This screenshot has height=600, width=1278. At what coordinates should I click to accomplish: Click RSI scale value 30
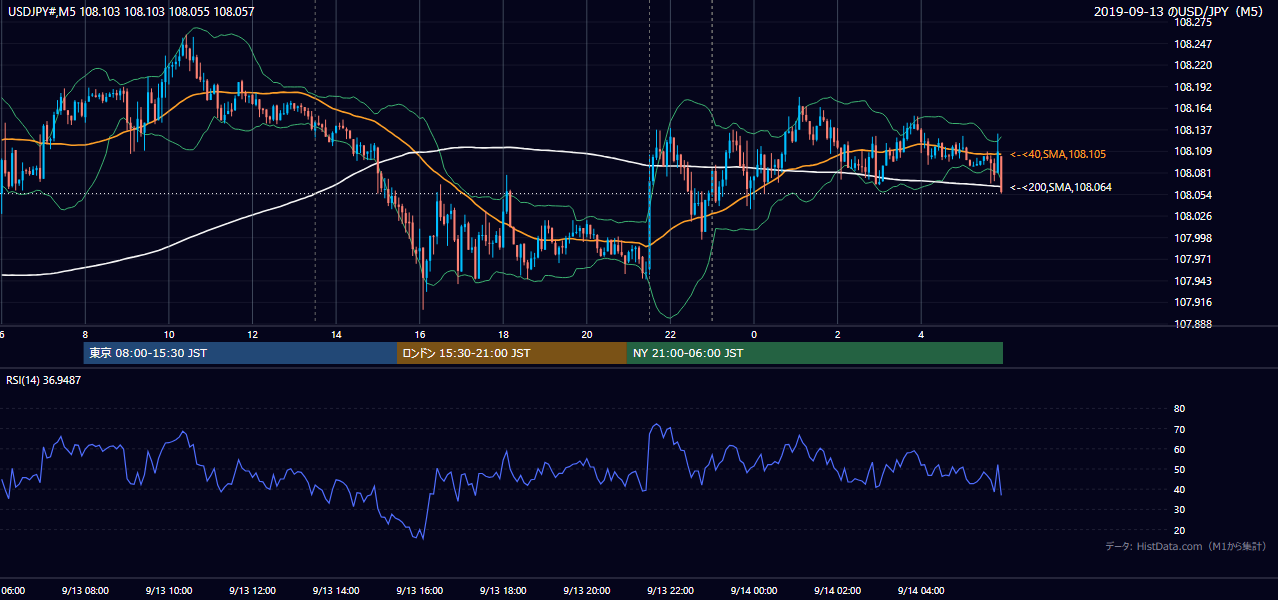point(1179,510)
